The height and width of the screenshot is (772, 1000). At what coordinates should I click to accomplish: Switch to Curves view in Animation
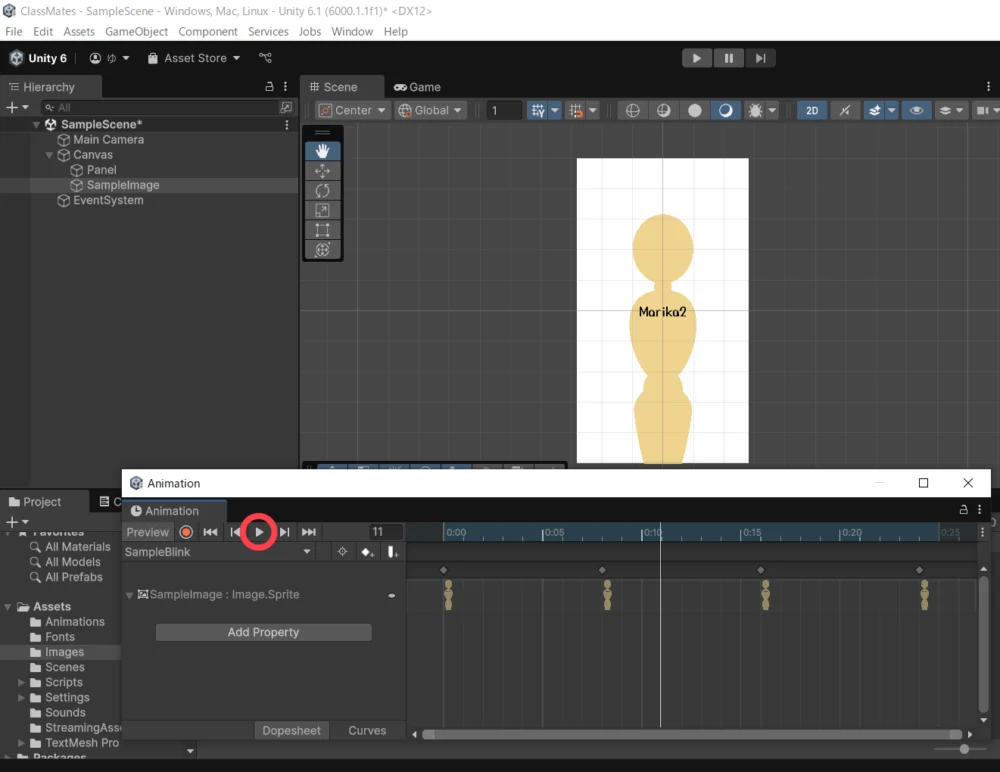coord(367,731)
